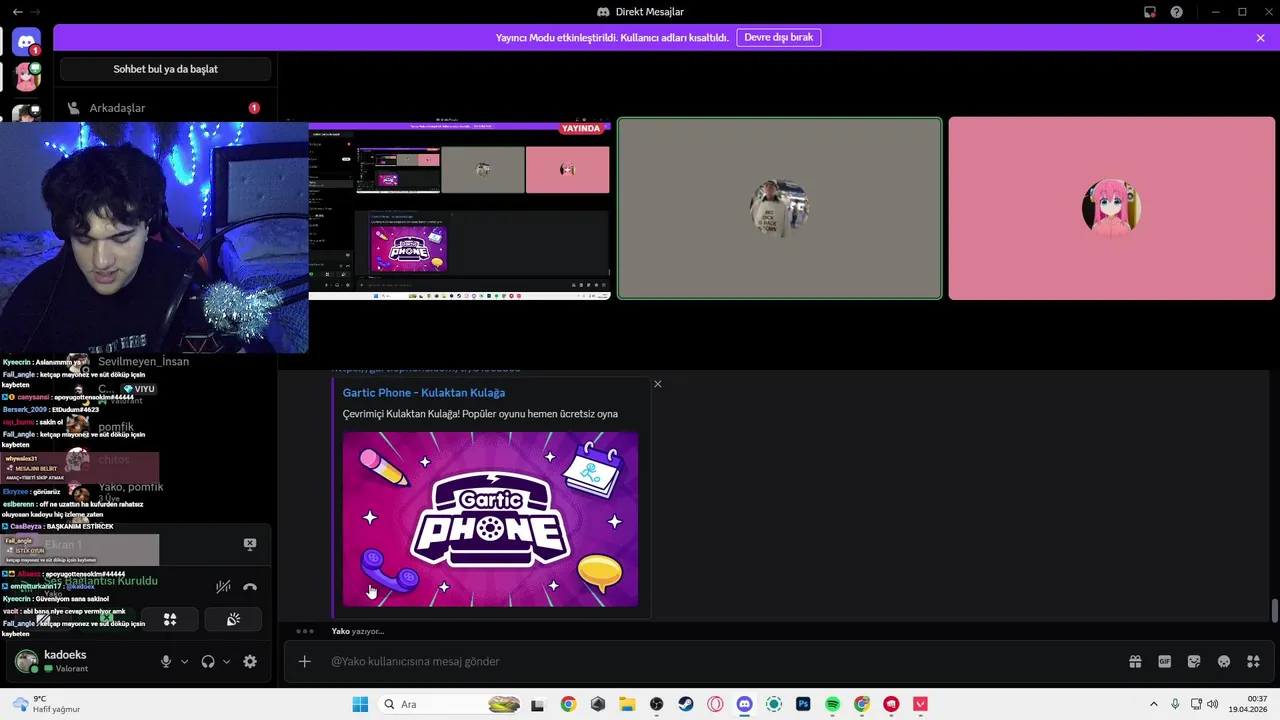
Task: Open Photoshop from the taskbar
Action: 803,704
